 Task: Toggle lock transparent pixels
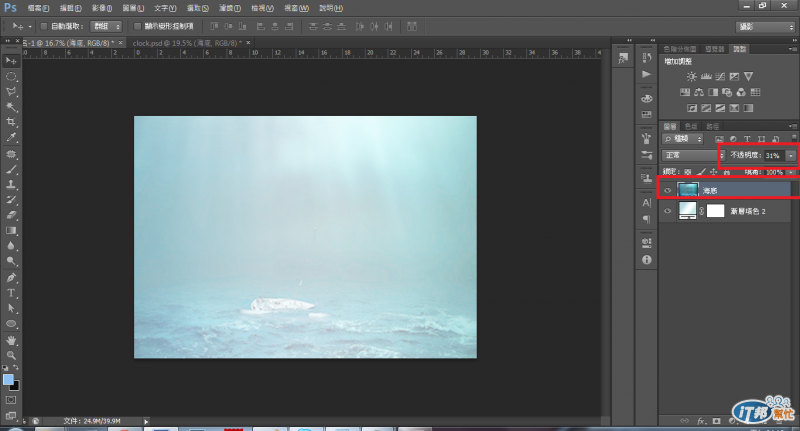coord(688,172)
